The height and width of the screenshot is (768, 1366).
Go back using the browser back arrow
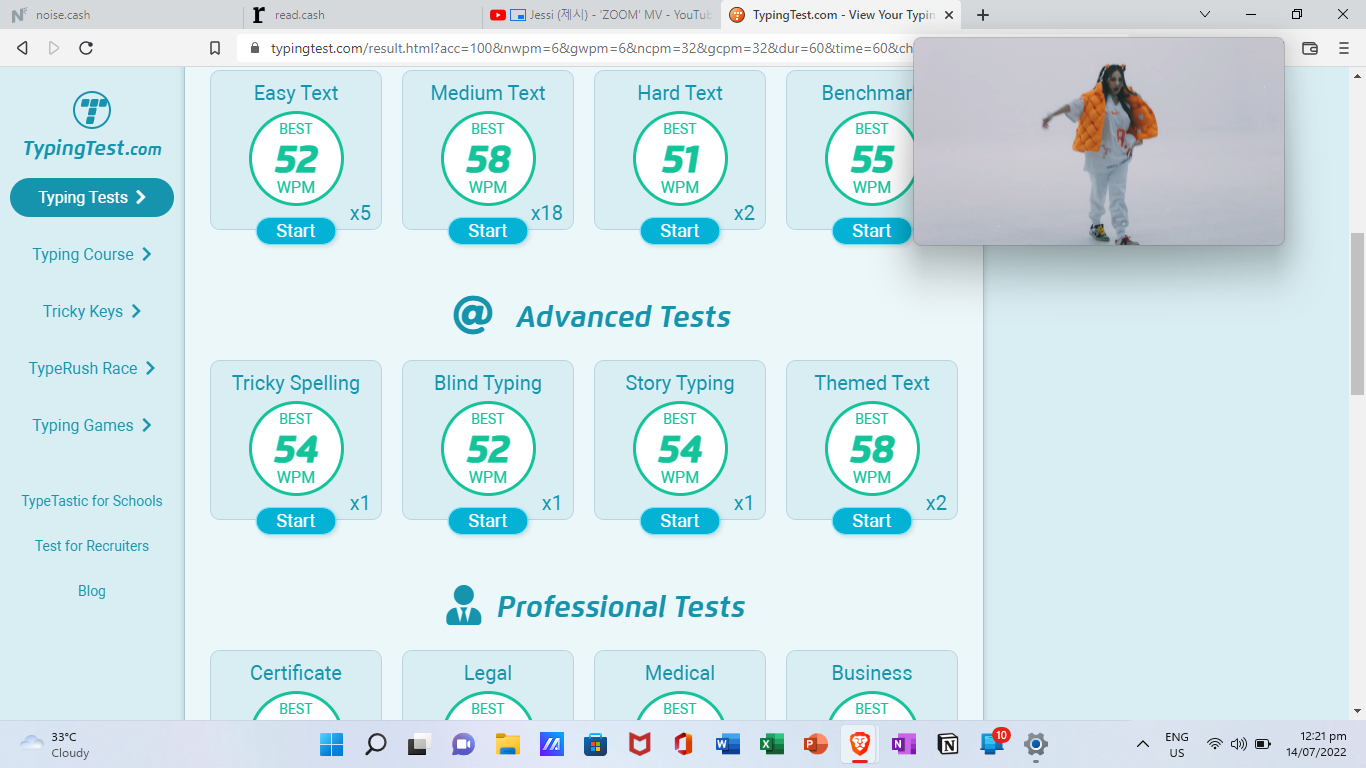pyautogui.click(x=22, y=48)
